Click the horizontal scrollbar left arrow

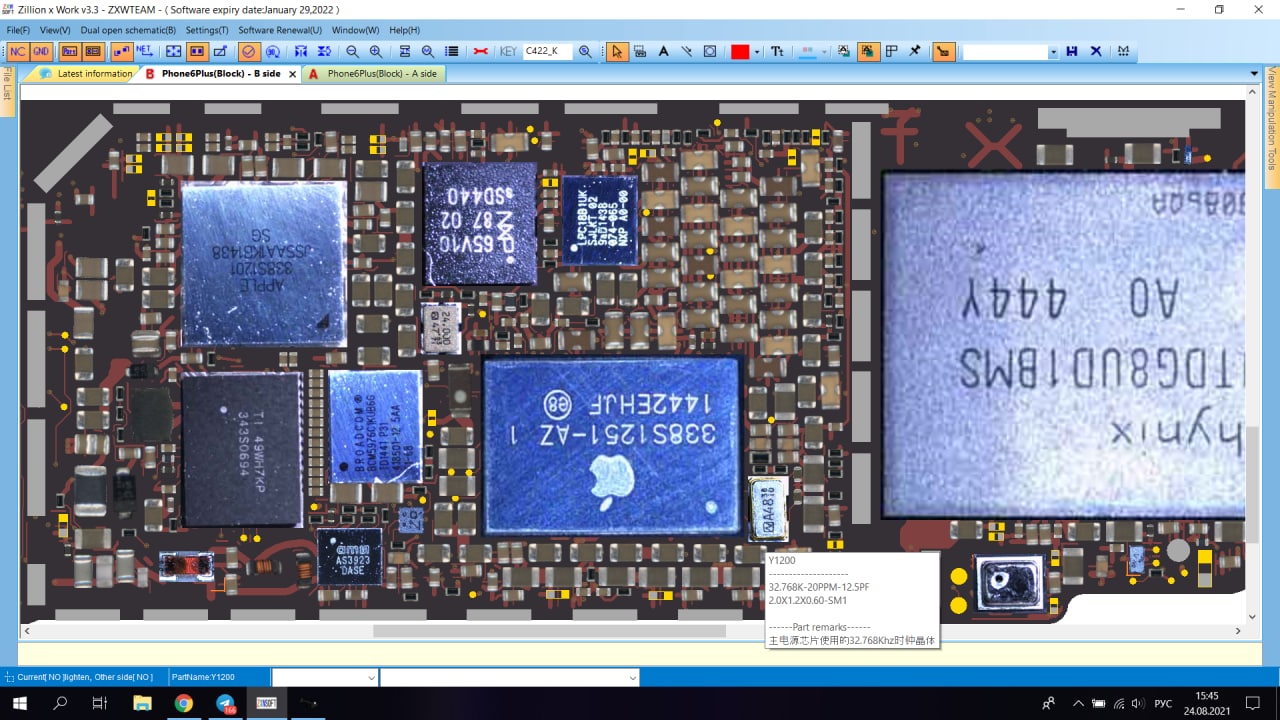pos(27,631)
